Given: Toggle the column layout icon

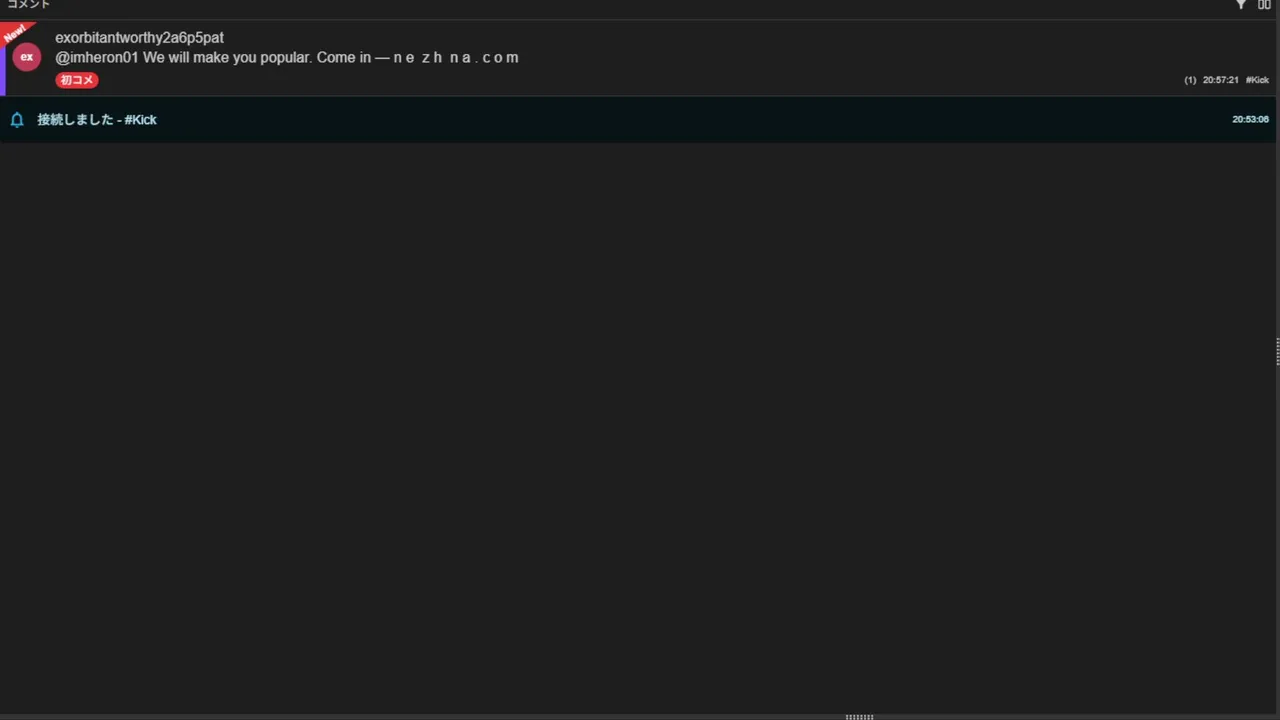Looking at the screenshot, I should 1264,5.
